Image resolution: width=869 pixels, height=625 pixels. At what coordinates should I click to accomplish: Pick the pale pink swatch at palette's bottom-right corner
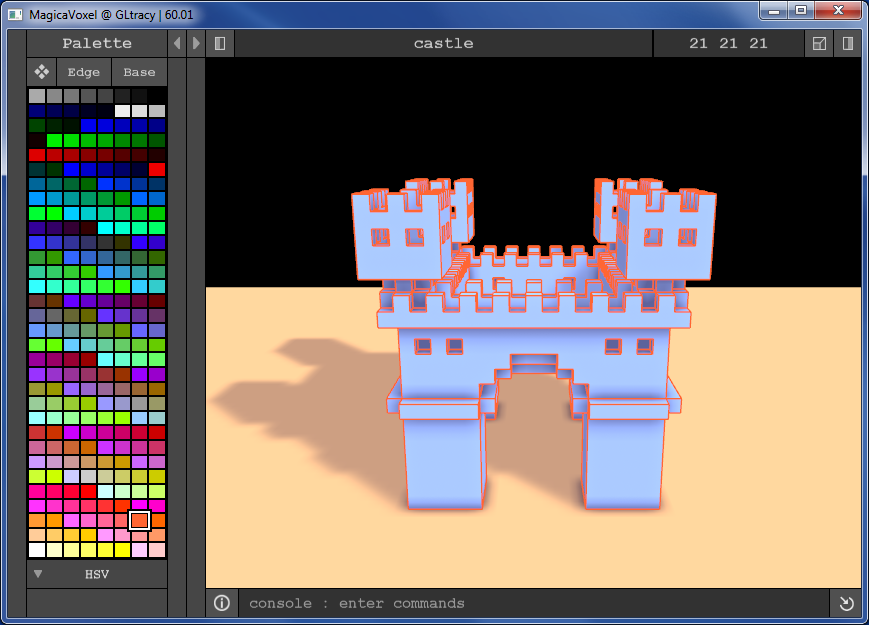coord(157,550)
